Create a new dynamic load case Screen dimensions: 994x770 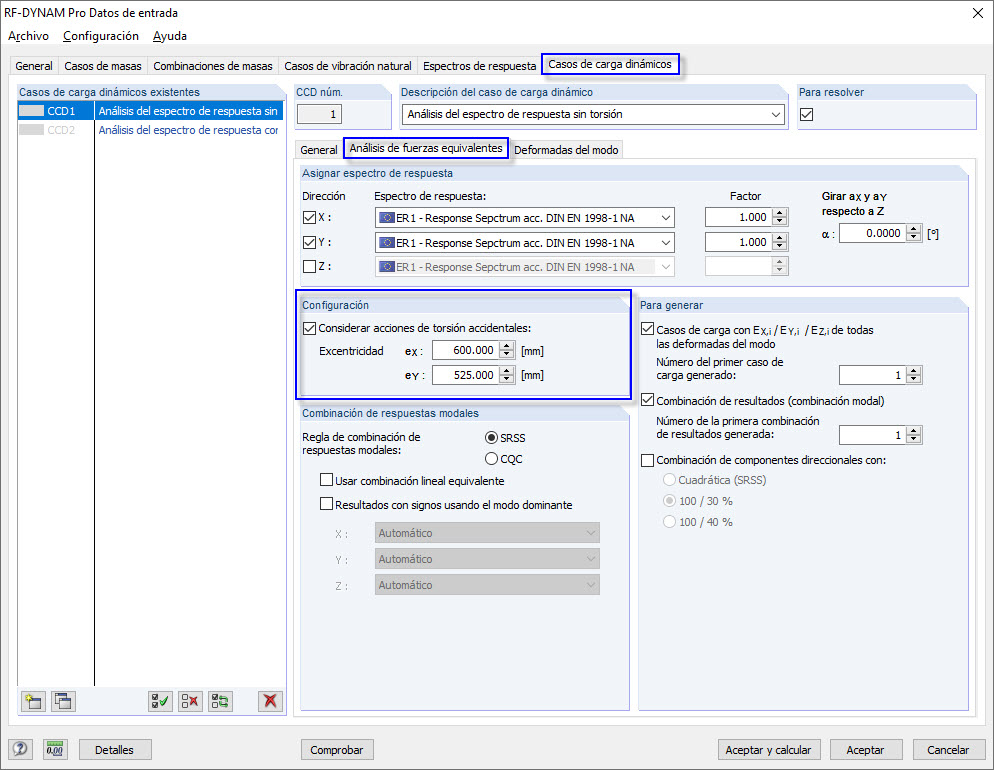tap(33, 701)
